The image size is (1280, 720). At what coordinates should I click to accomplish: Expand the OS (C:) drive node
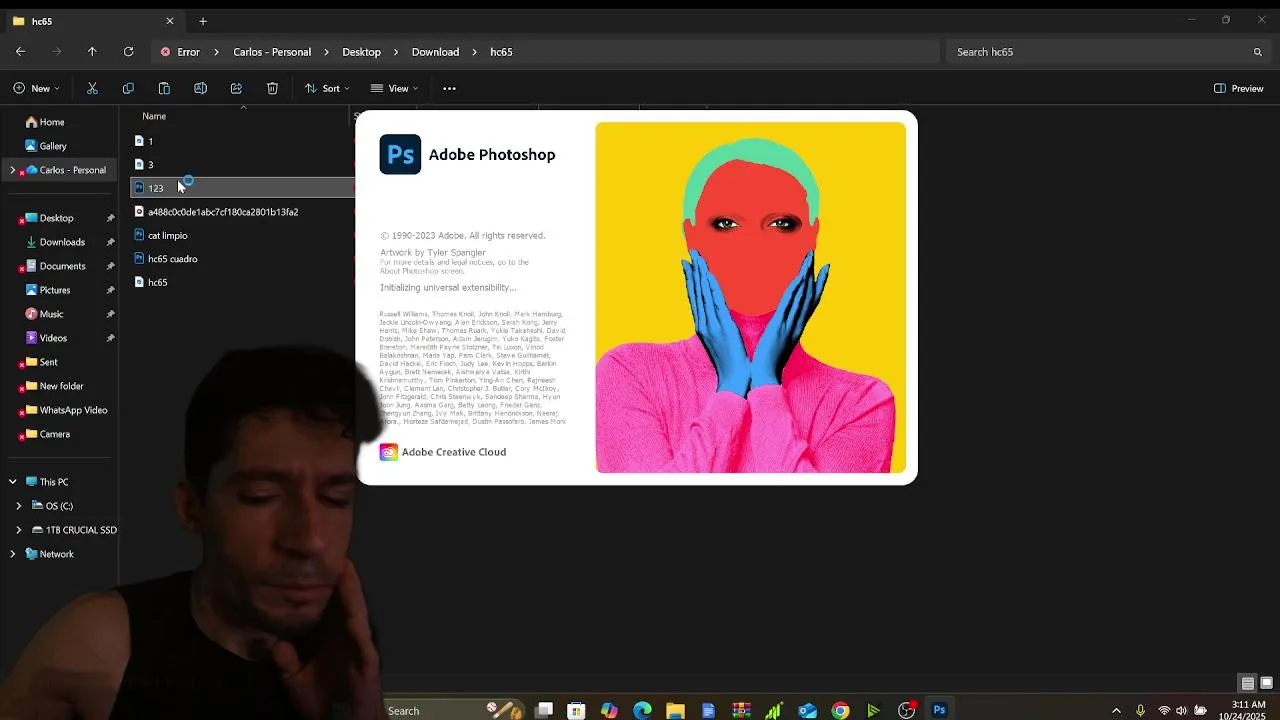pos(18,506)
